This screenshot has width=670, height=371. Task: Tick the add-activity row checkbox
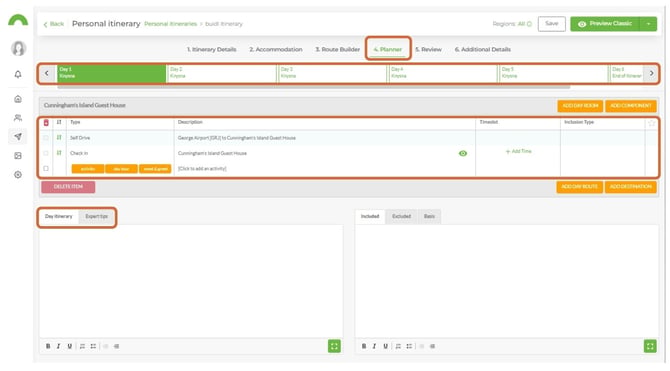(x=46, y=168)
